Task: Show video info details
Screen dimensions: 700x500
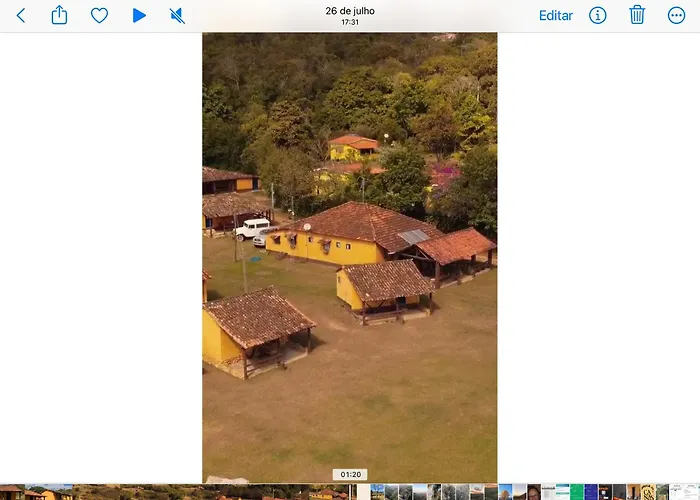Action: 597,15
